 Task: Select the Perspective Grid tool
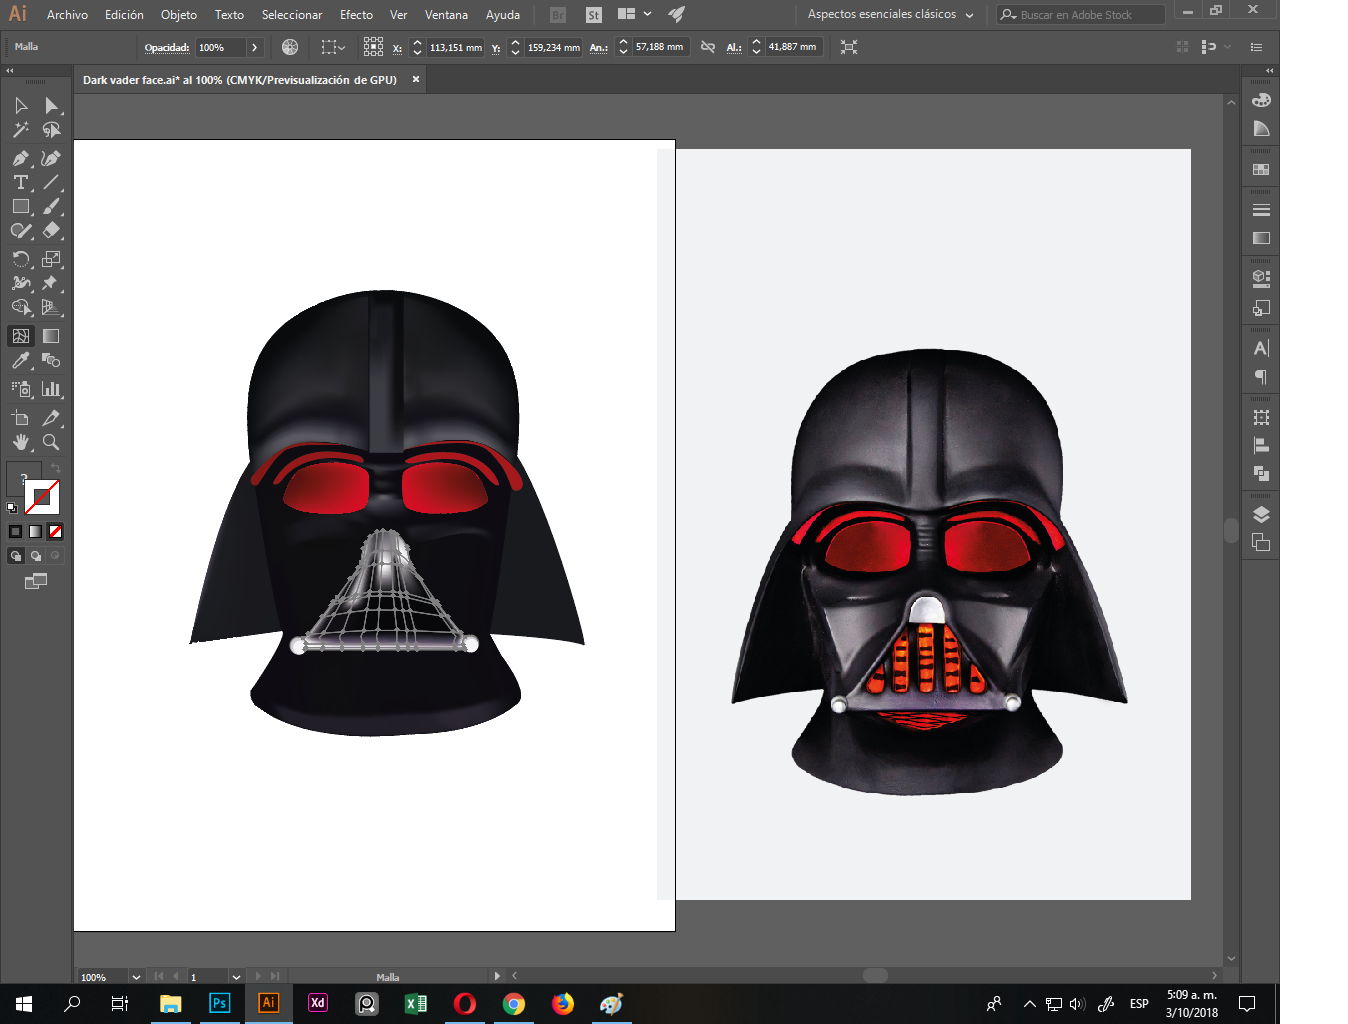point(51,307)
